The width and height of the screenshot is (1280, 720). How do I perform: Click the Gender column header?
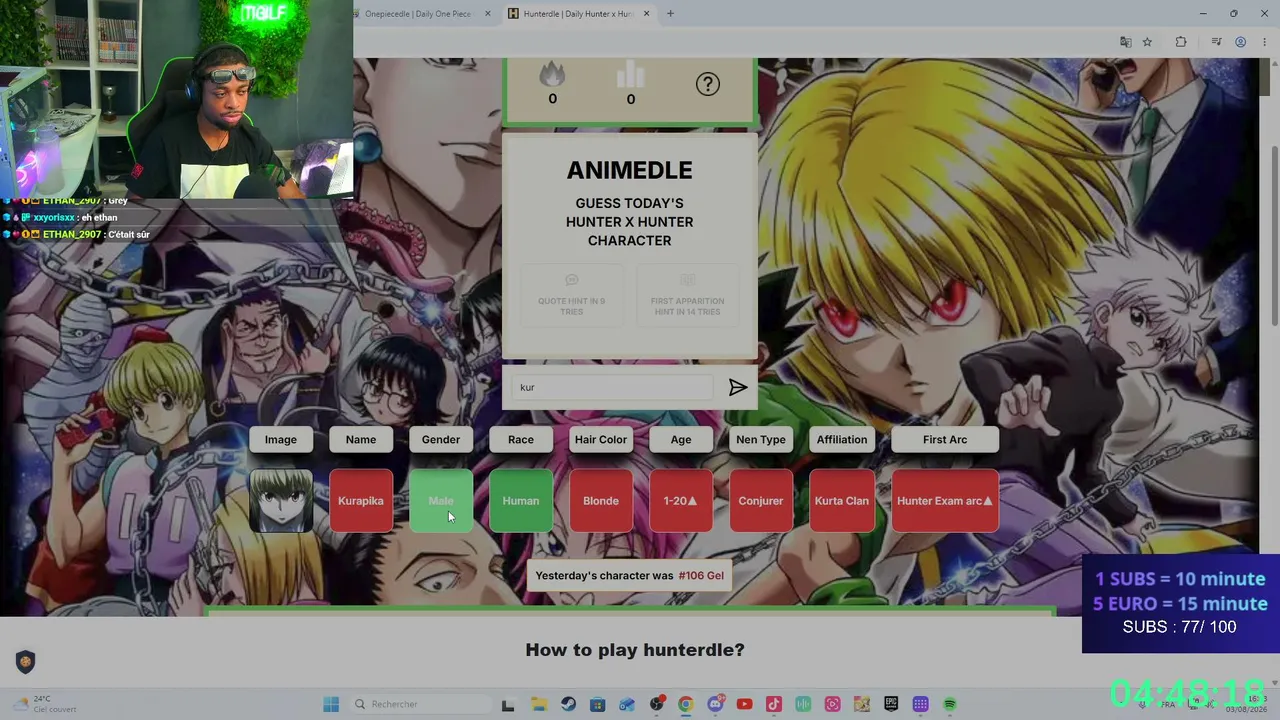coord(441,440)
